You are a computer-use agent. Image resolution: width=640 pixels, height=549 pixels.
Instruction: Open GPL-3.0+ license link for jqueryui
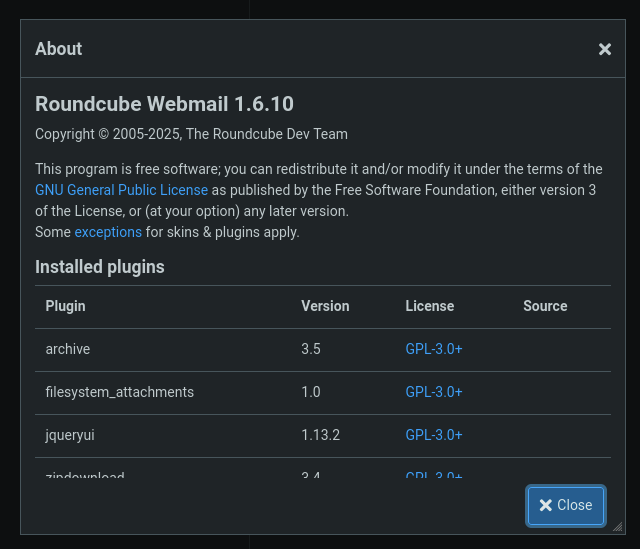point(434,435)
